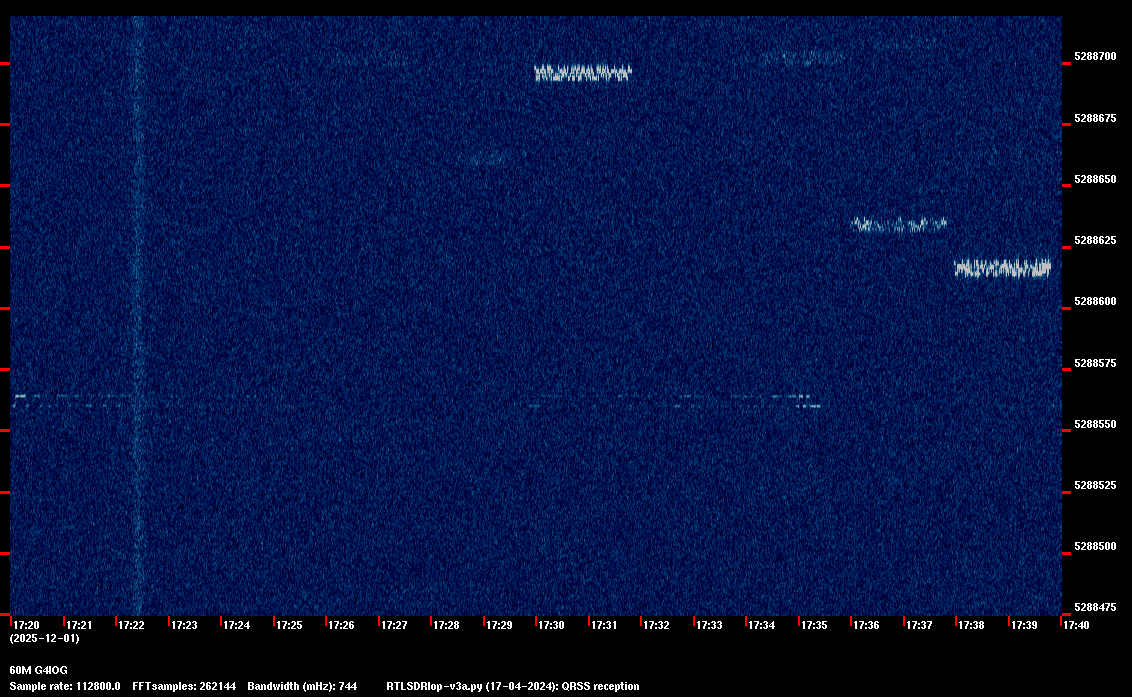
Task: Click the 17:32 time label
Action: (x=656, y=625)
